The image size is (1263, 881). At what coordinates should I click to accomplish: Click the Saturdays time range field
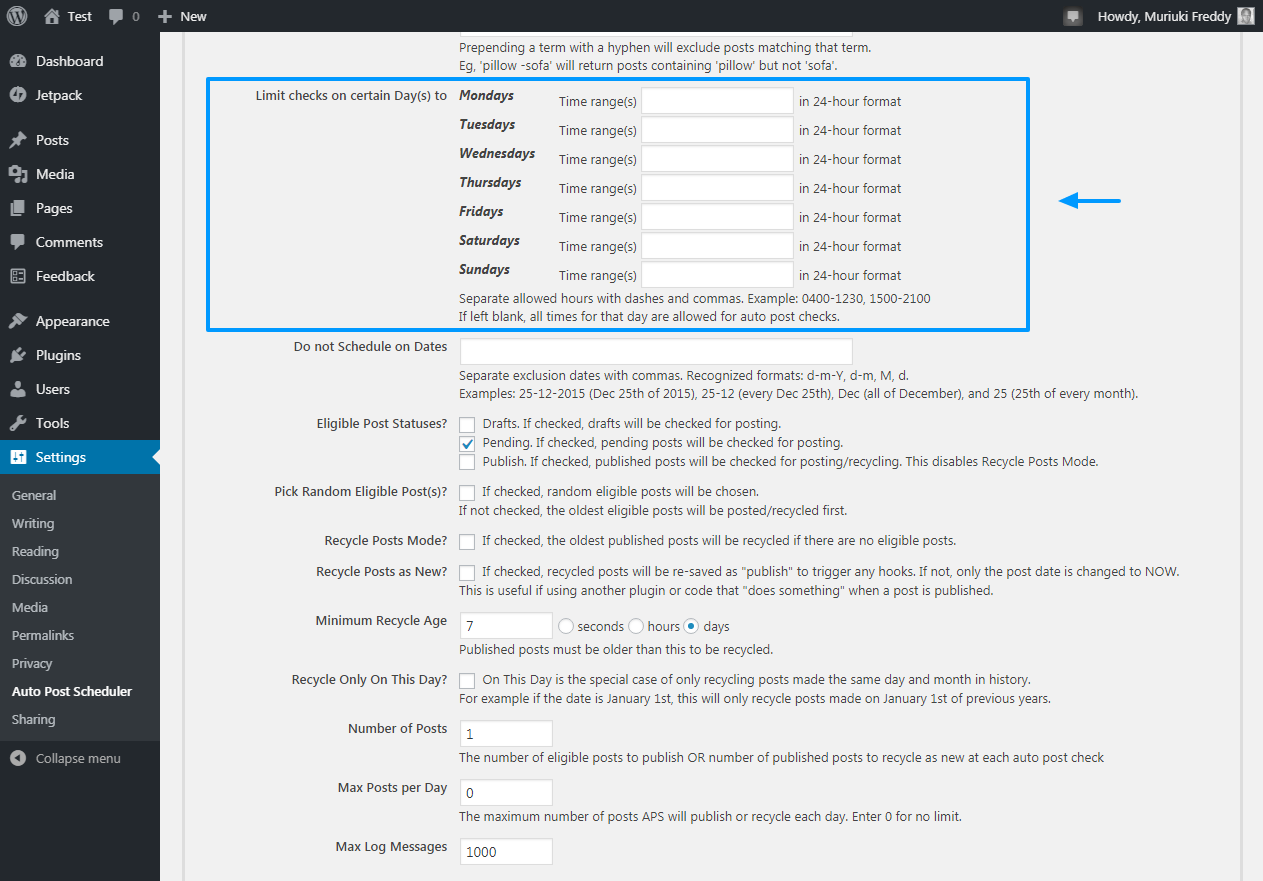click(x=717, y=246)
